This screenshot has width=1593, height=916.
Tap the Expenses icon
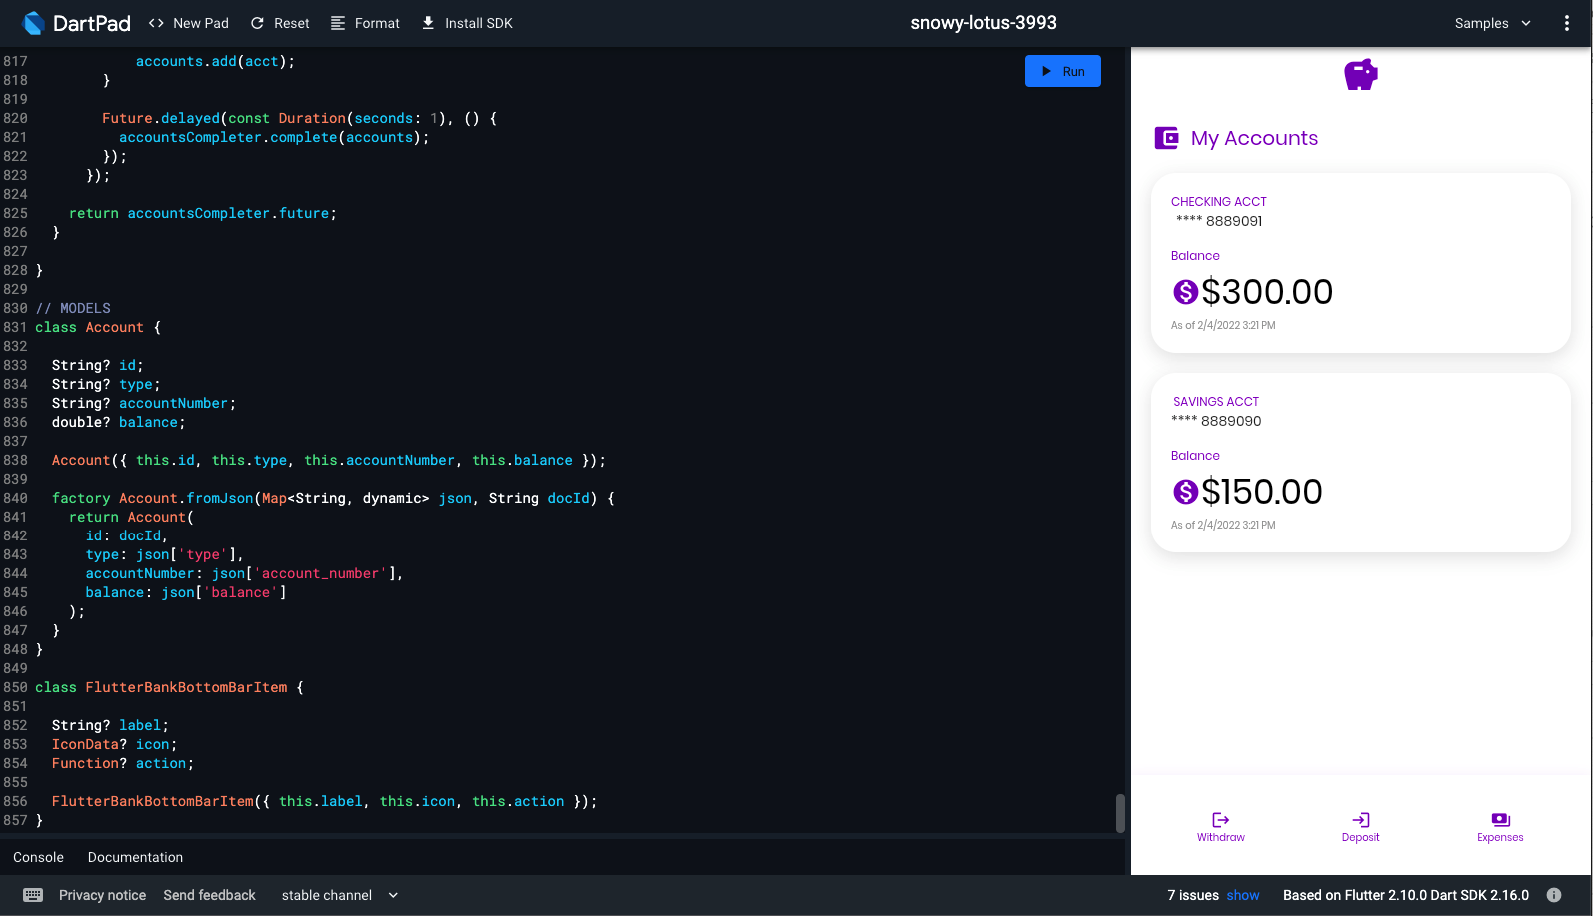(x=1500, y=820)
